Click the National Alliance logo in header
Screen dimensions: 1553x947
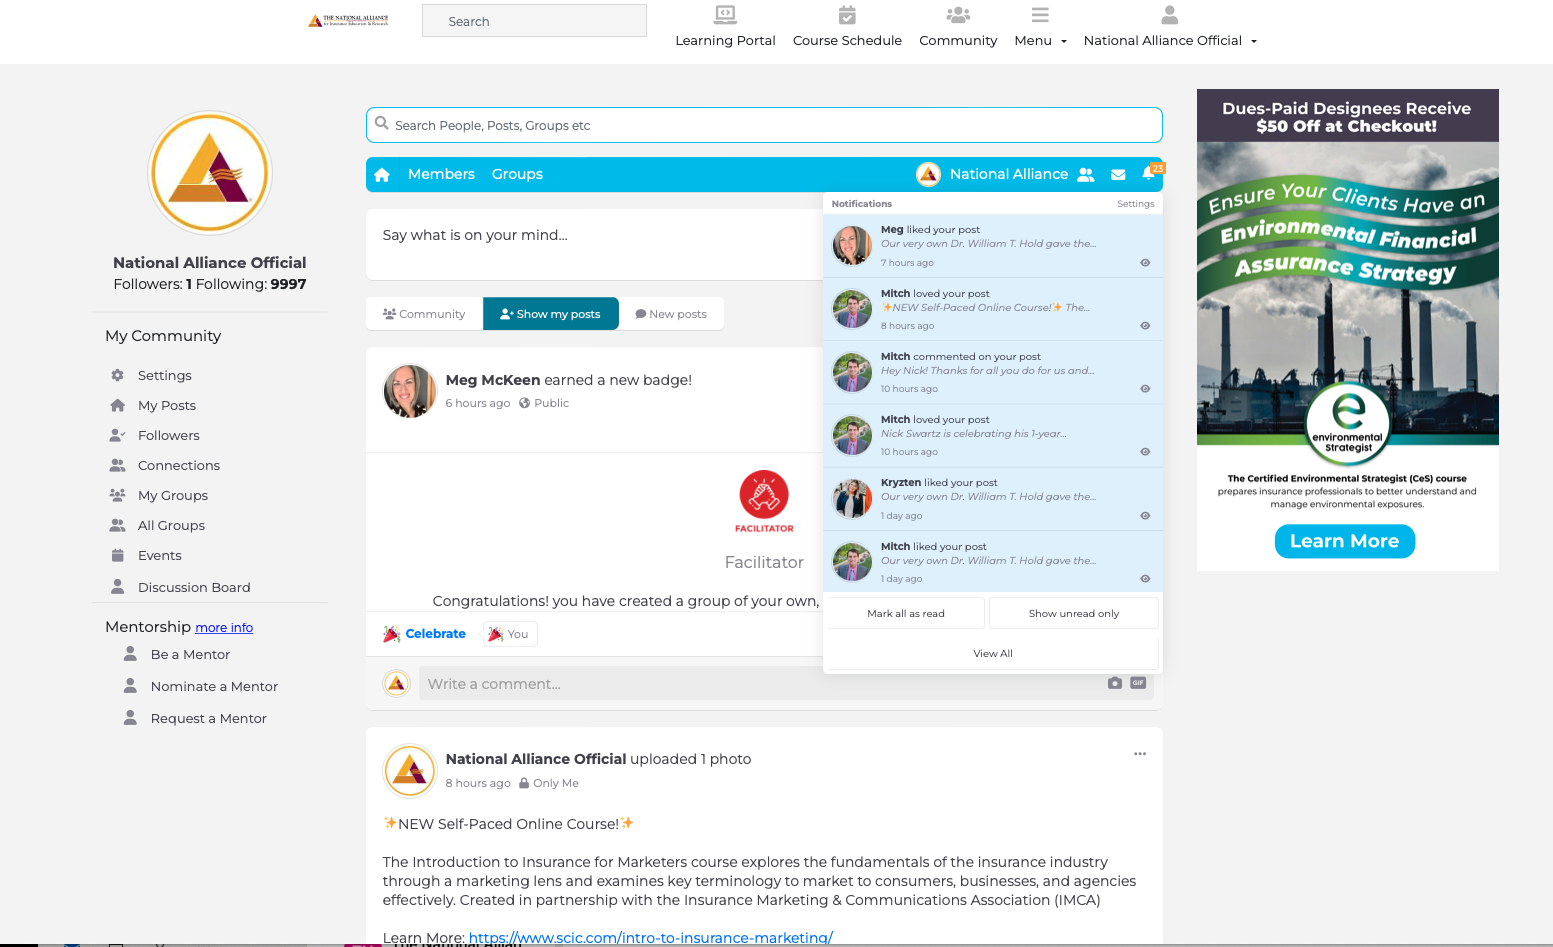[349, 20]
